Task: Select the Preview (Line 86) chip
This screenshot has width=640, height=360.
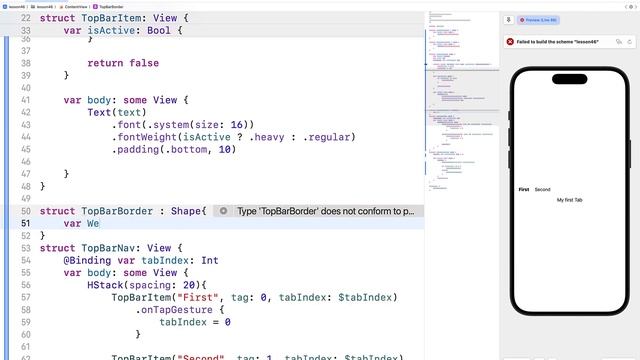Action: coord(538,20)
